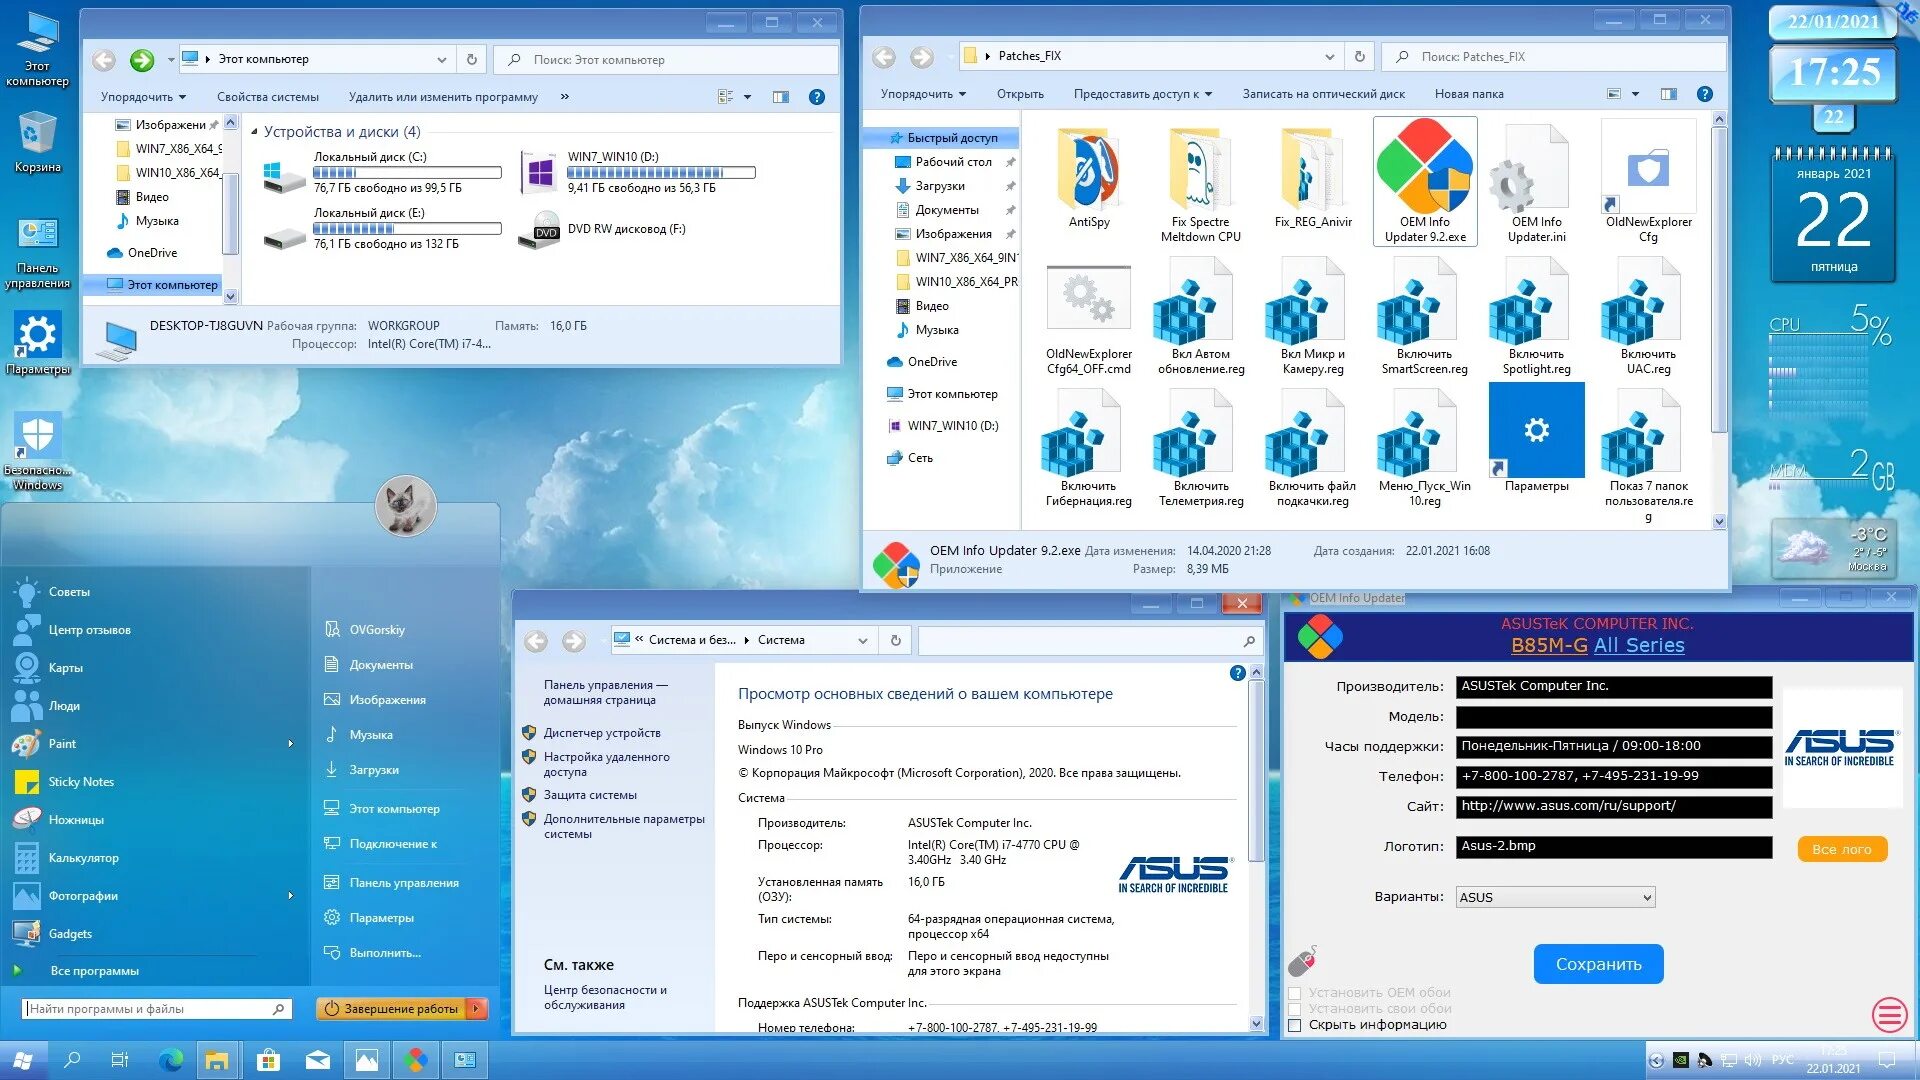
Task: Open Fix Spectre Meltdown CPU folder
Action: click(x=1200, y=168)
